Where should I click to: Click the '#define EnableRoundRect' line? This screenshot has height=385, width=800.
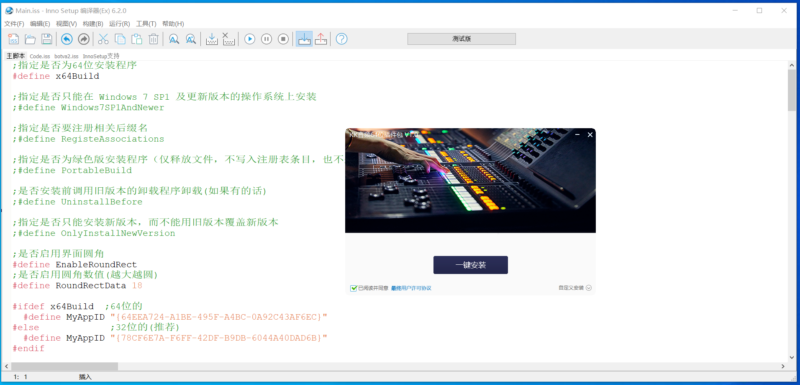[x=75, y=265]
